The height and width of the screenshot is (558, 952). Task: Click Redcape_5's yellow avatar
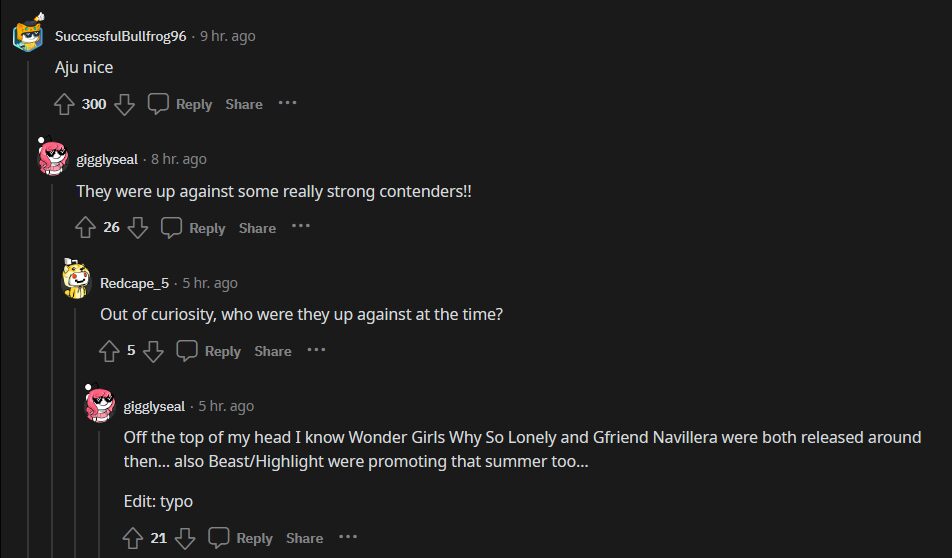pyautogui.click(x=76, y=282)
